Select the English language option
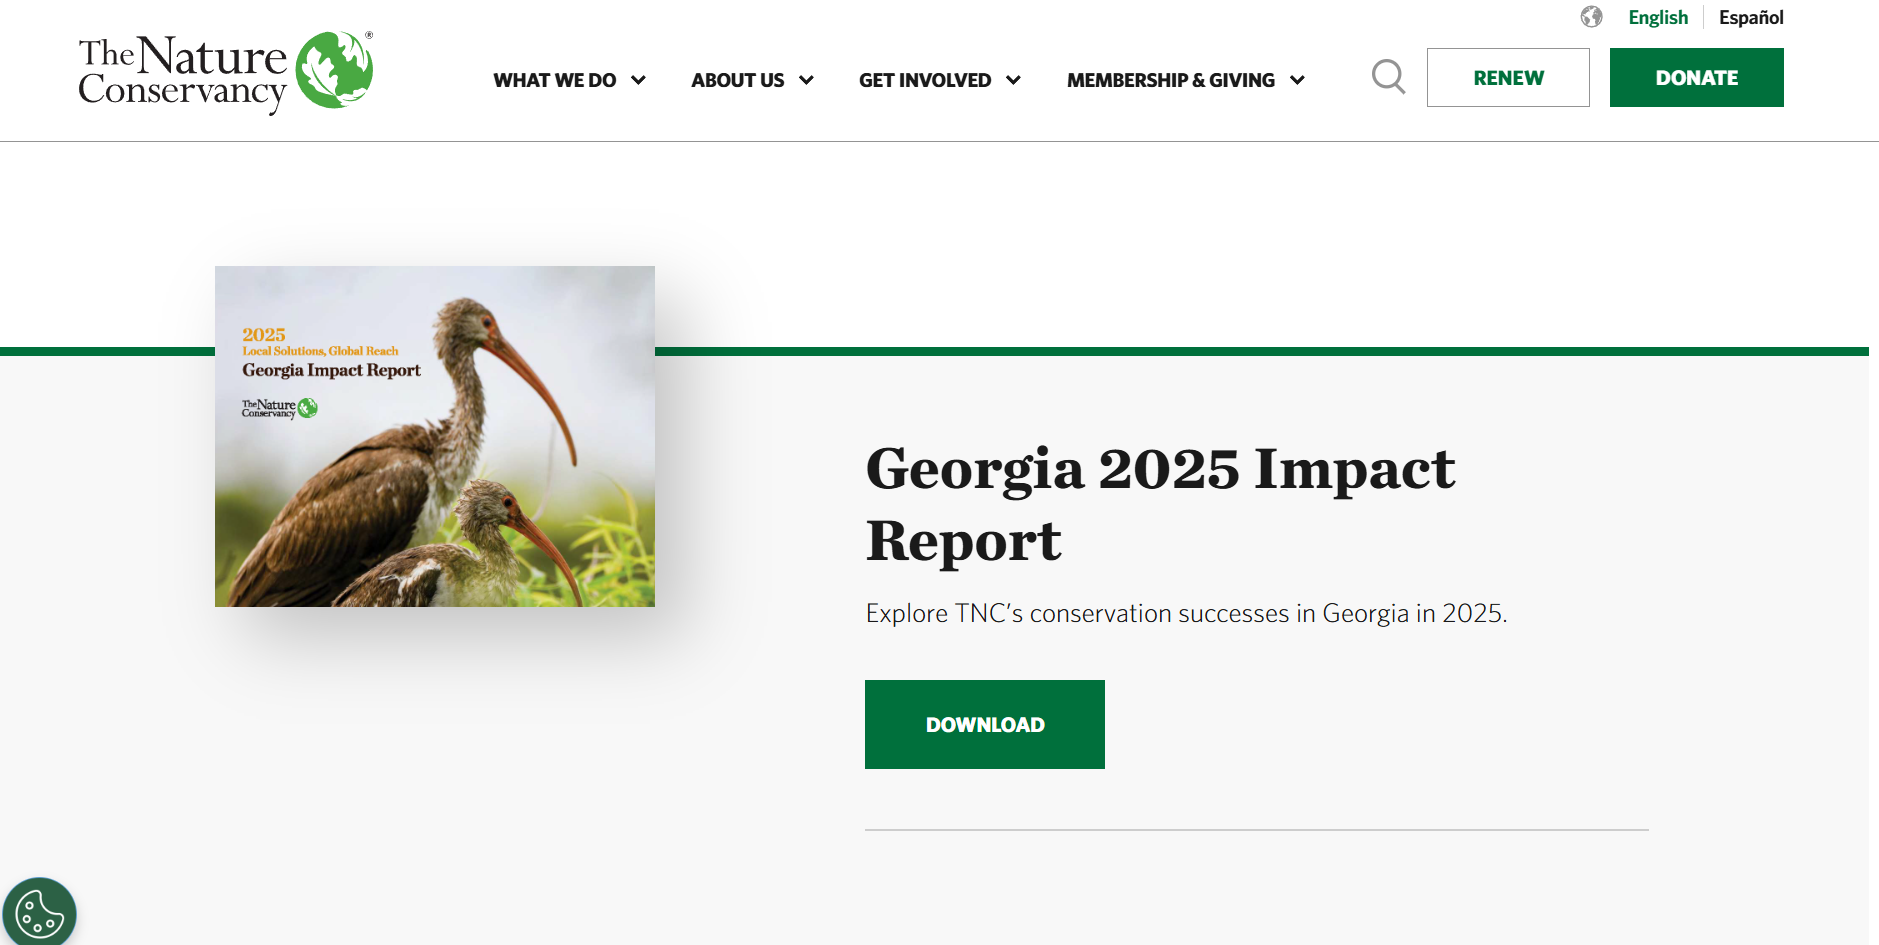 point(1657,17)
